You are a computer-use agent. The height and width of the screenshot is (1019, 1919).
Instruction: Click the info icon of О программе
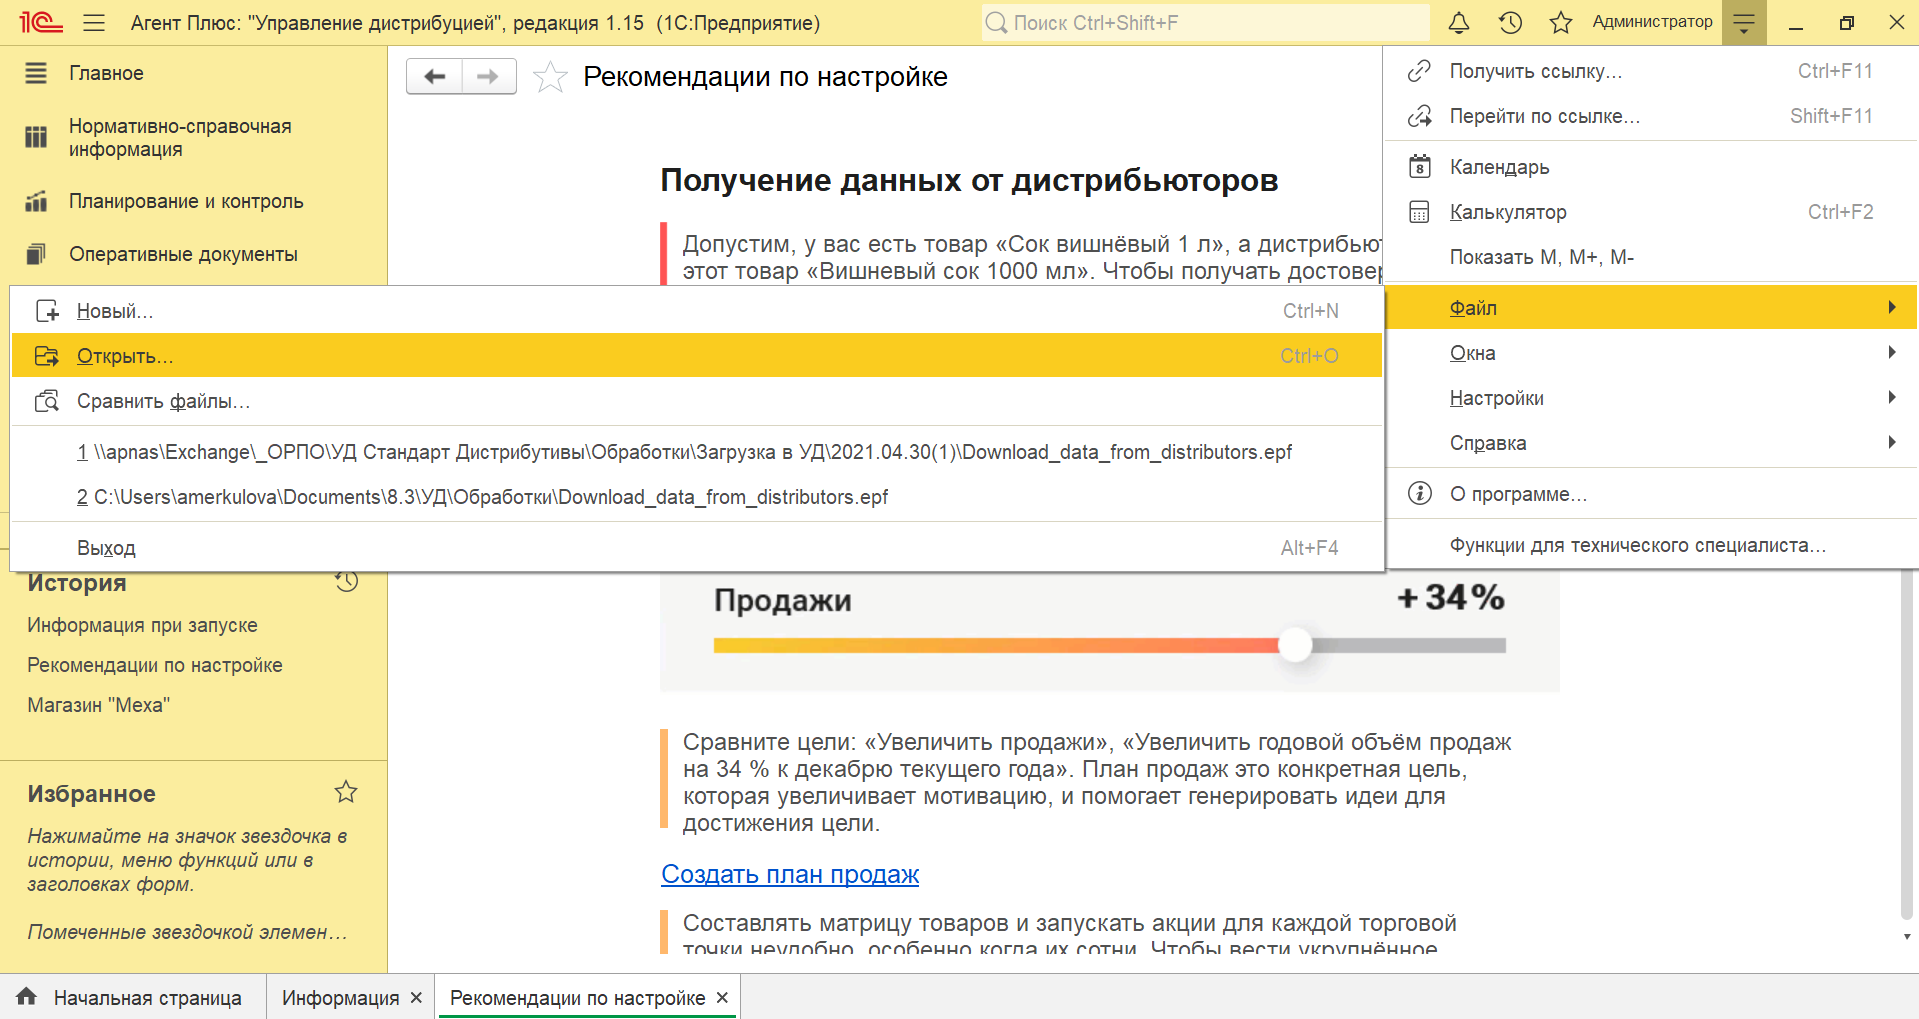tap(1419, 494)
